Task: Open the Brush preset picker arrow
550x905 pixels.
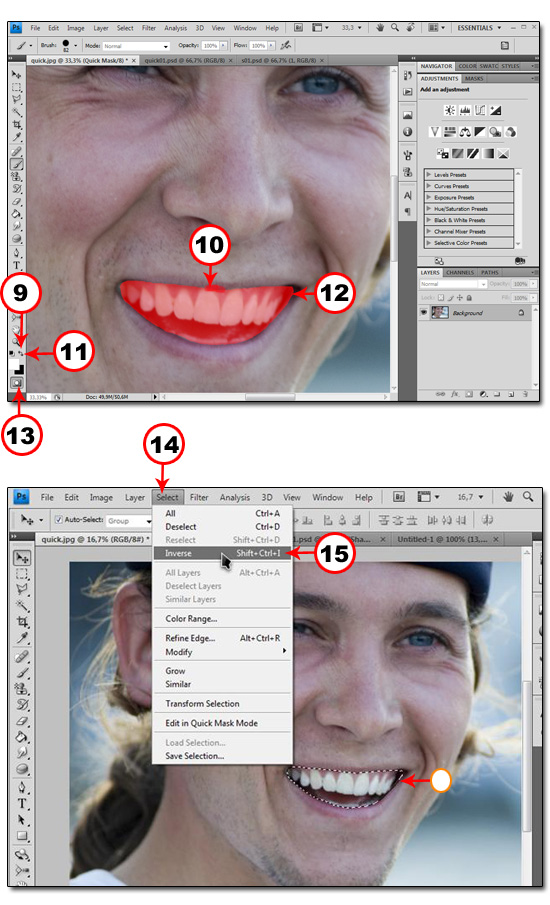Action: 76,45
